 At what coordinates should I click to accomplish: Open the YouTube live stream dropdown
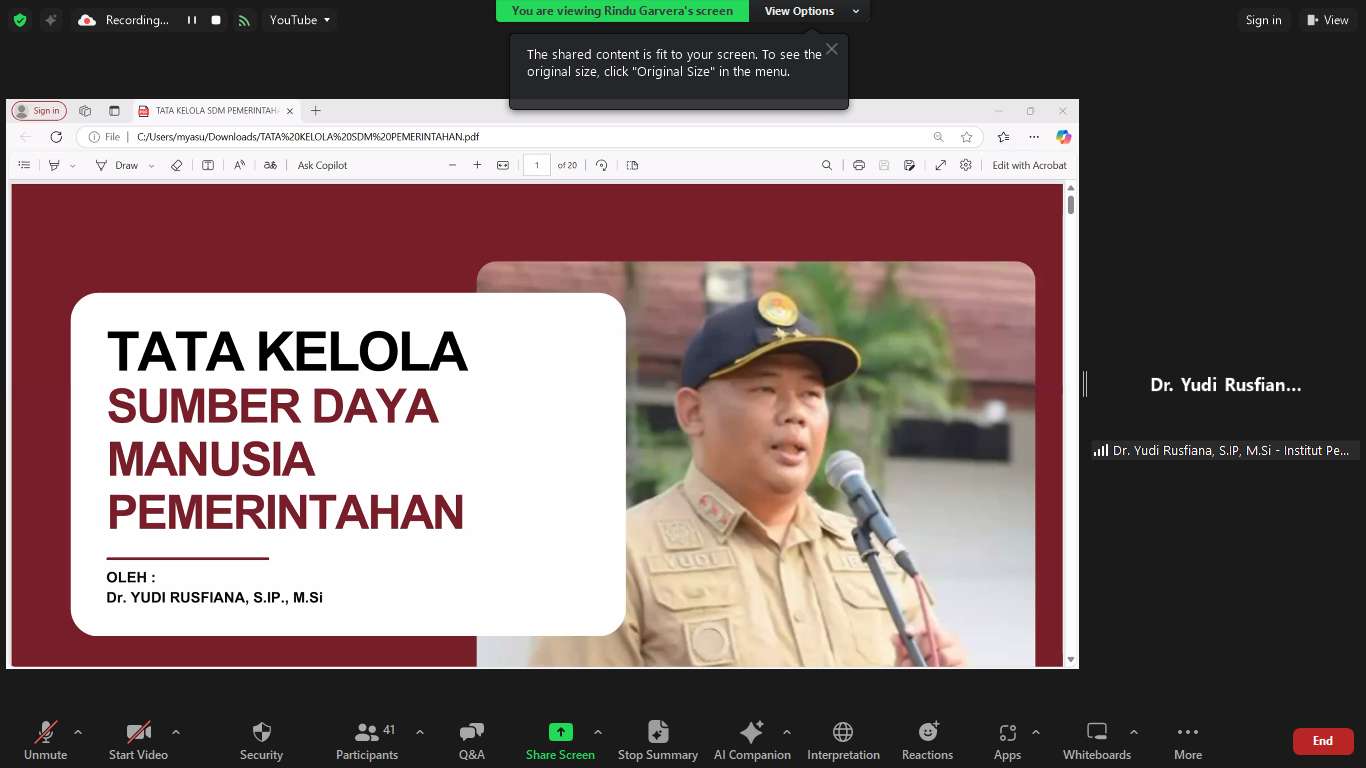tap(299, 20)
